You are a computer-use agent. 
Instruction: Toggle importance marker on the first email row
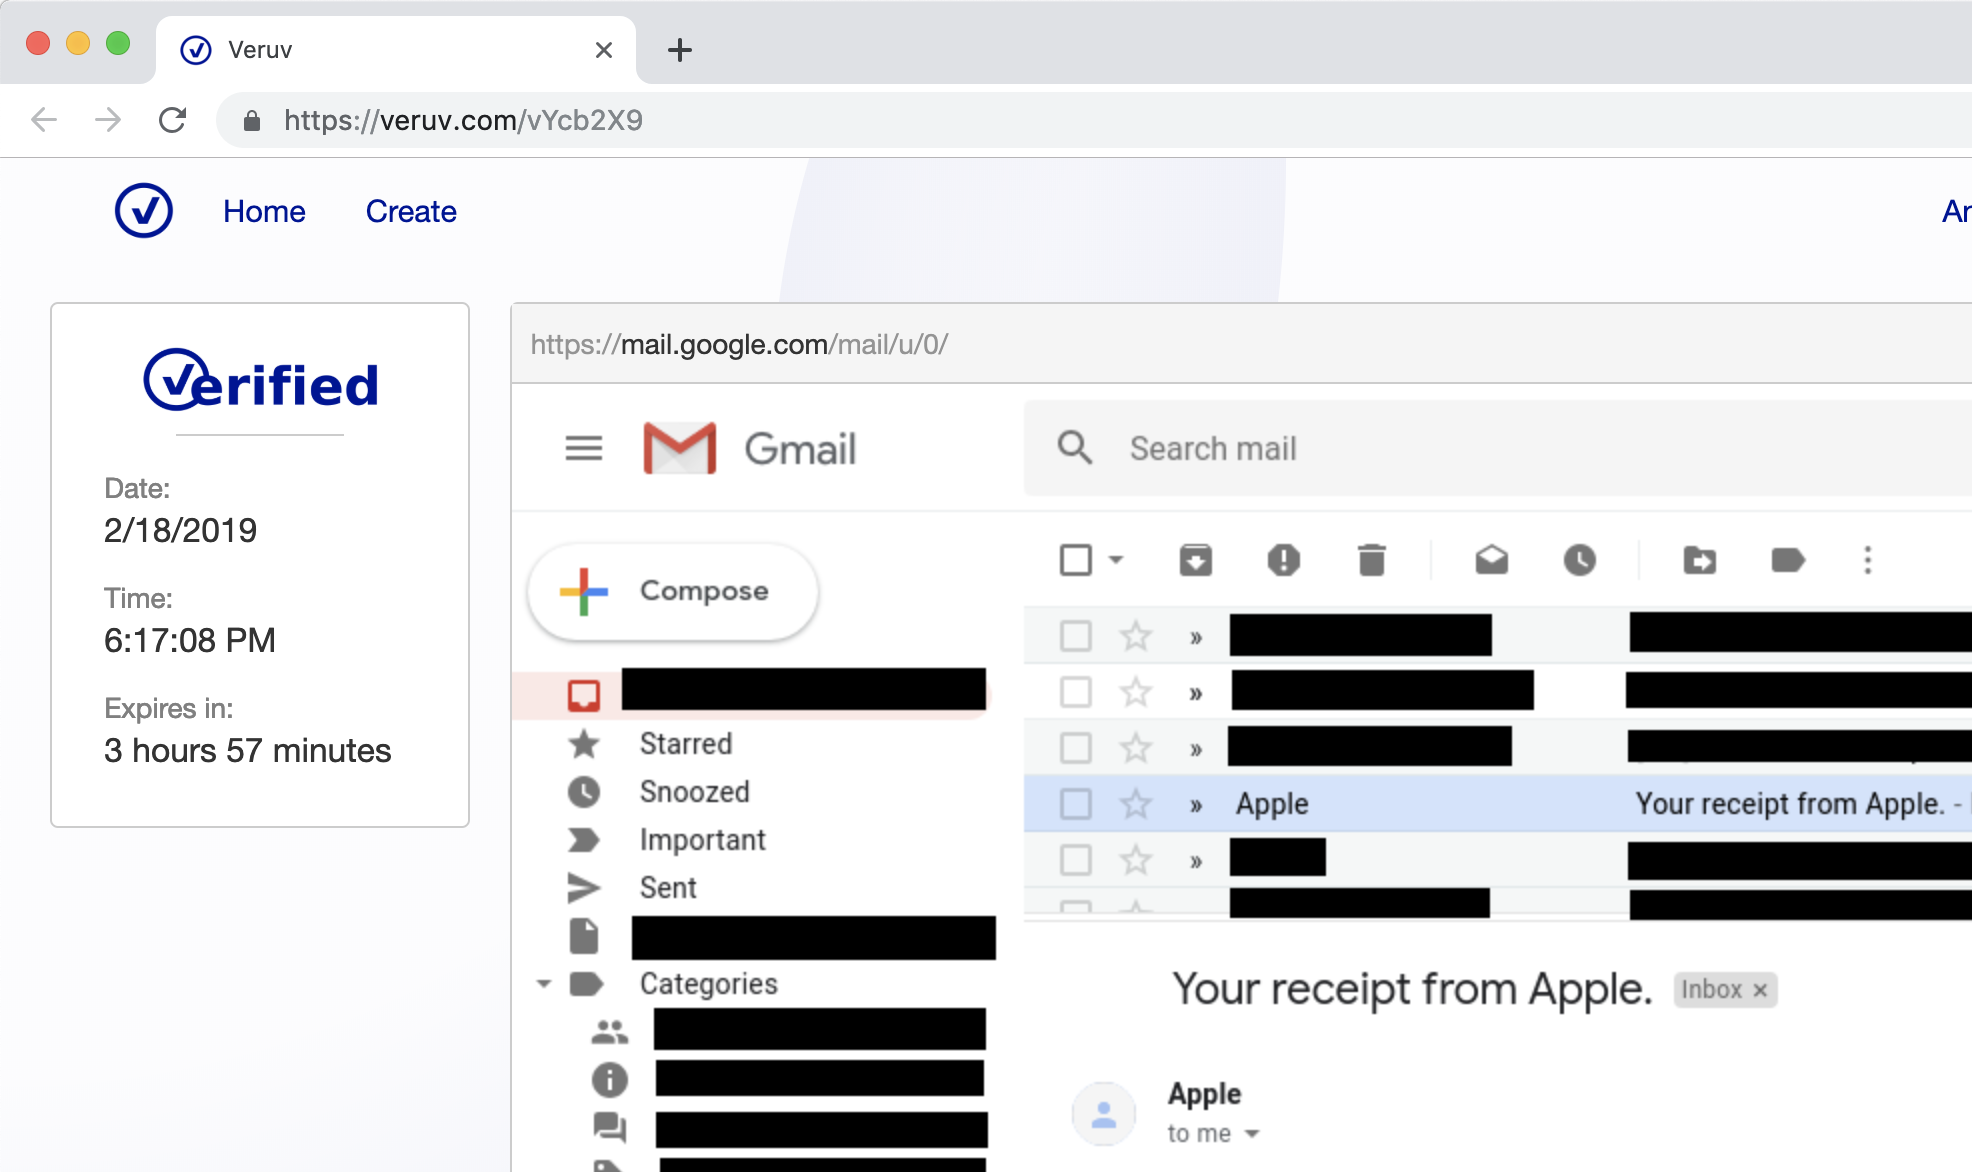(x=1196, y=638)
